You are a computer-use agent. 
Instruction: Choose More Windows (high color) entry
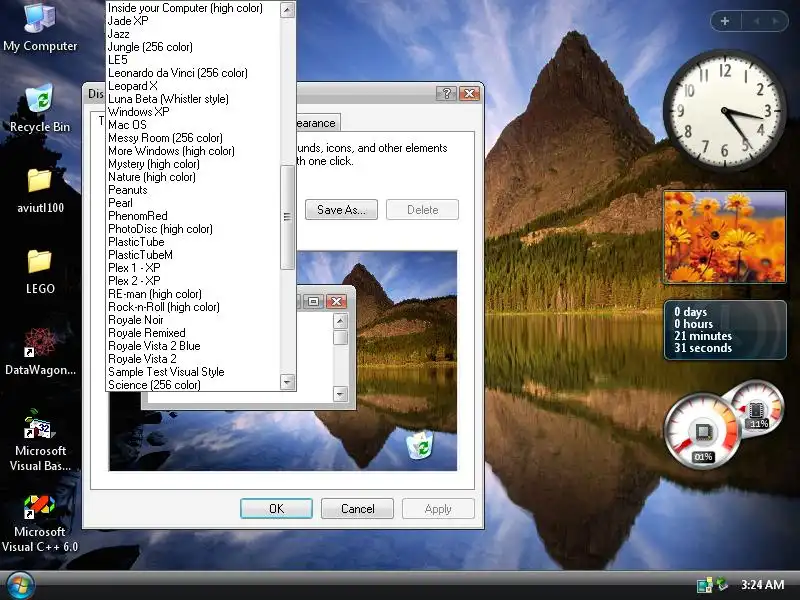[193, 151]
